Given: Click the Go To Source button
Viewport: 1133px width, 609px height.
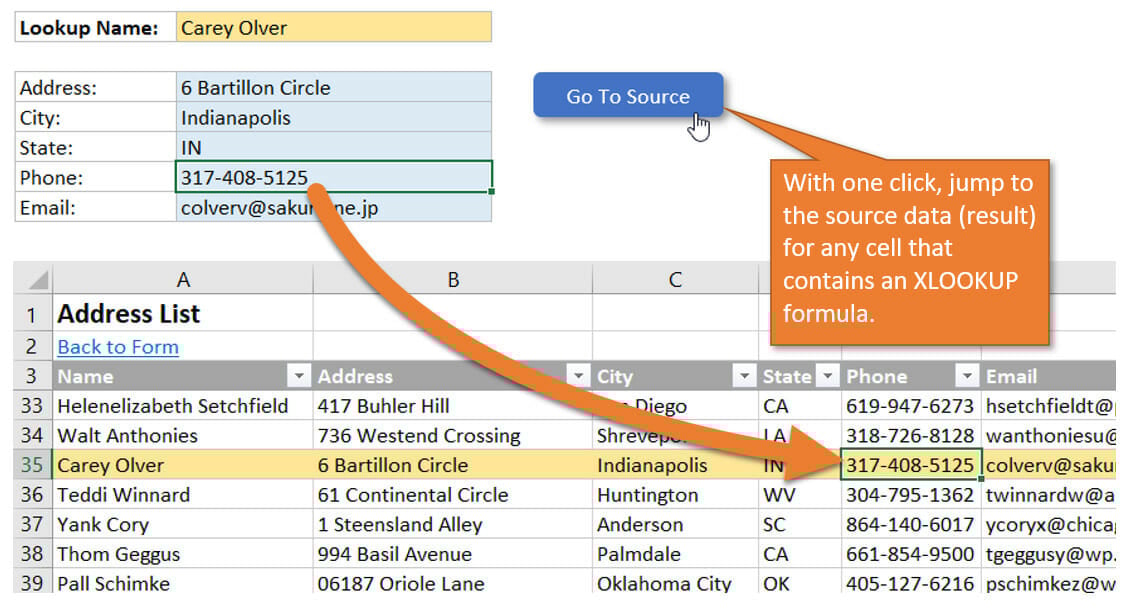Looking at the screenshot, I should coord(627,96).
